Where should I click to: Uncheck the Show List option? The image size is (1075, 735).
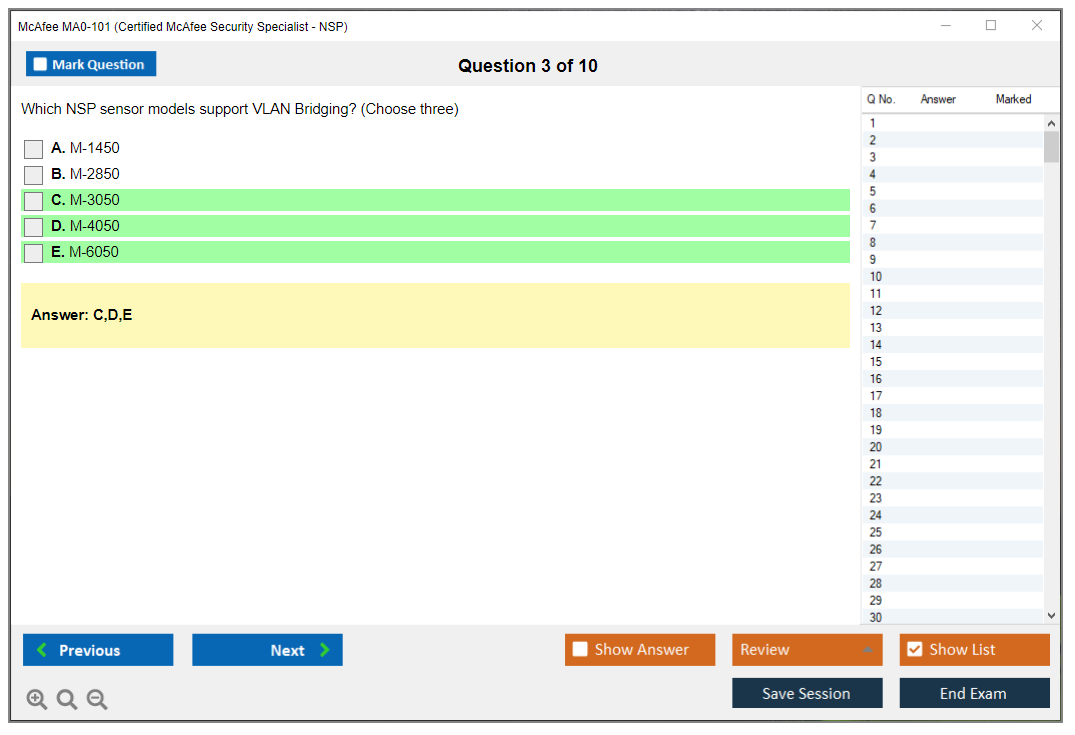914,650
